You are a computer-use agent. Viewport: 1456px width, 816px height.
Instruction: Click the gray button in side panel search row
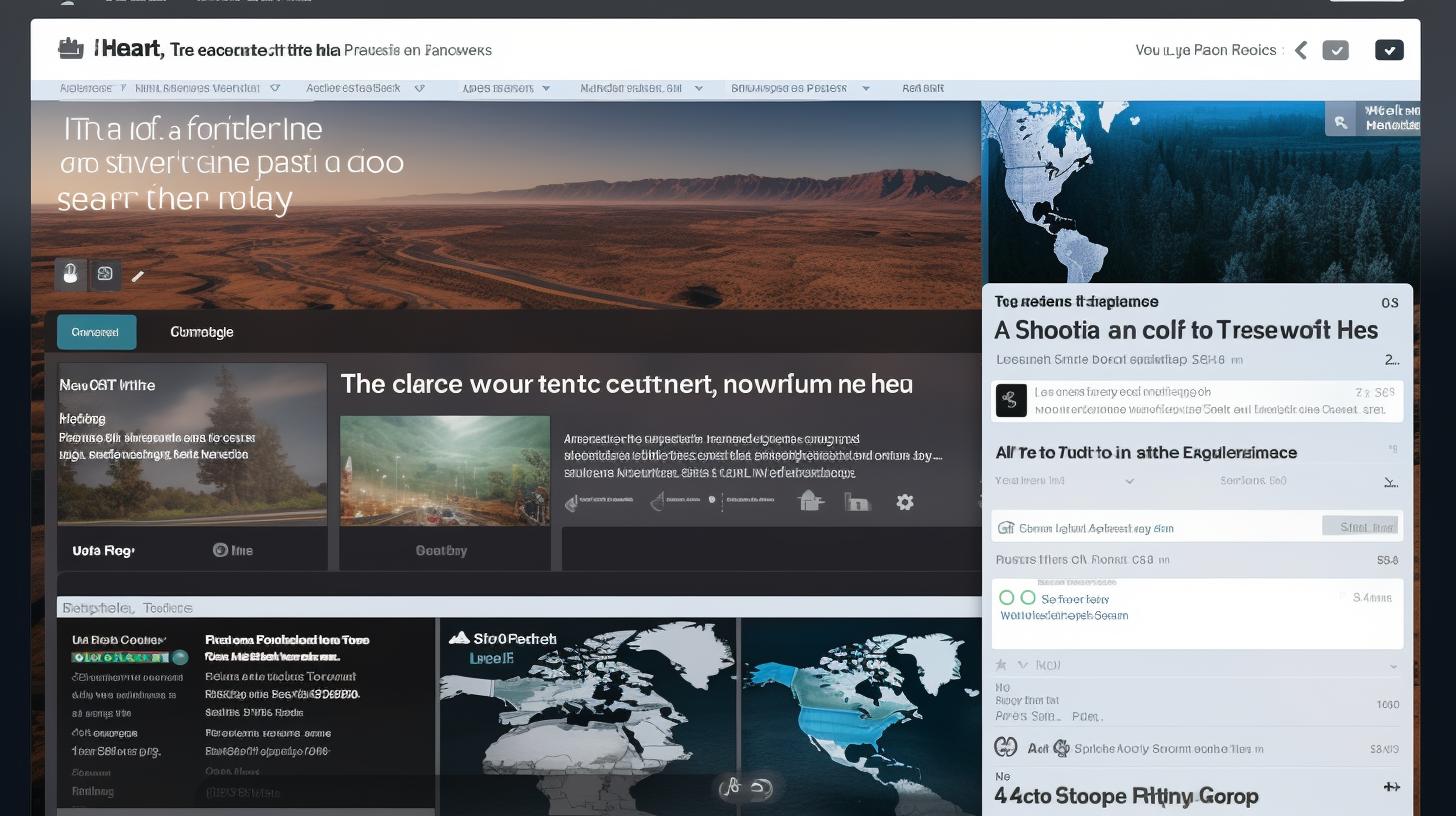[1360, 527]
